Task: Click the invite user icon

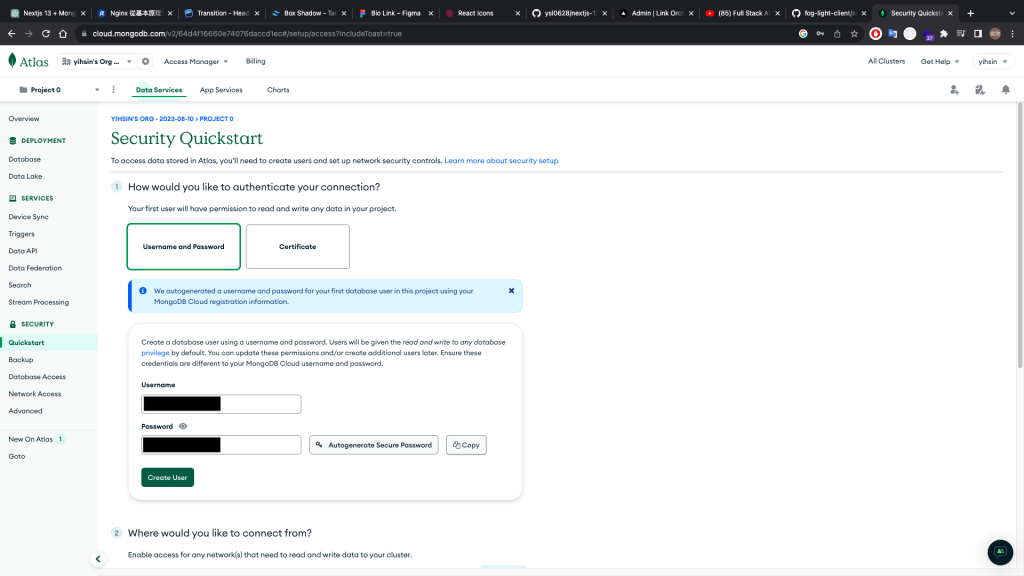Action: tap(954, 90)
